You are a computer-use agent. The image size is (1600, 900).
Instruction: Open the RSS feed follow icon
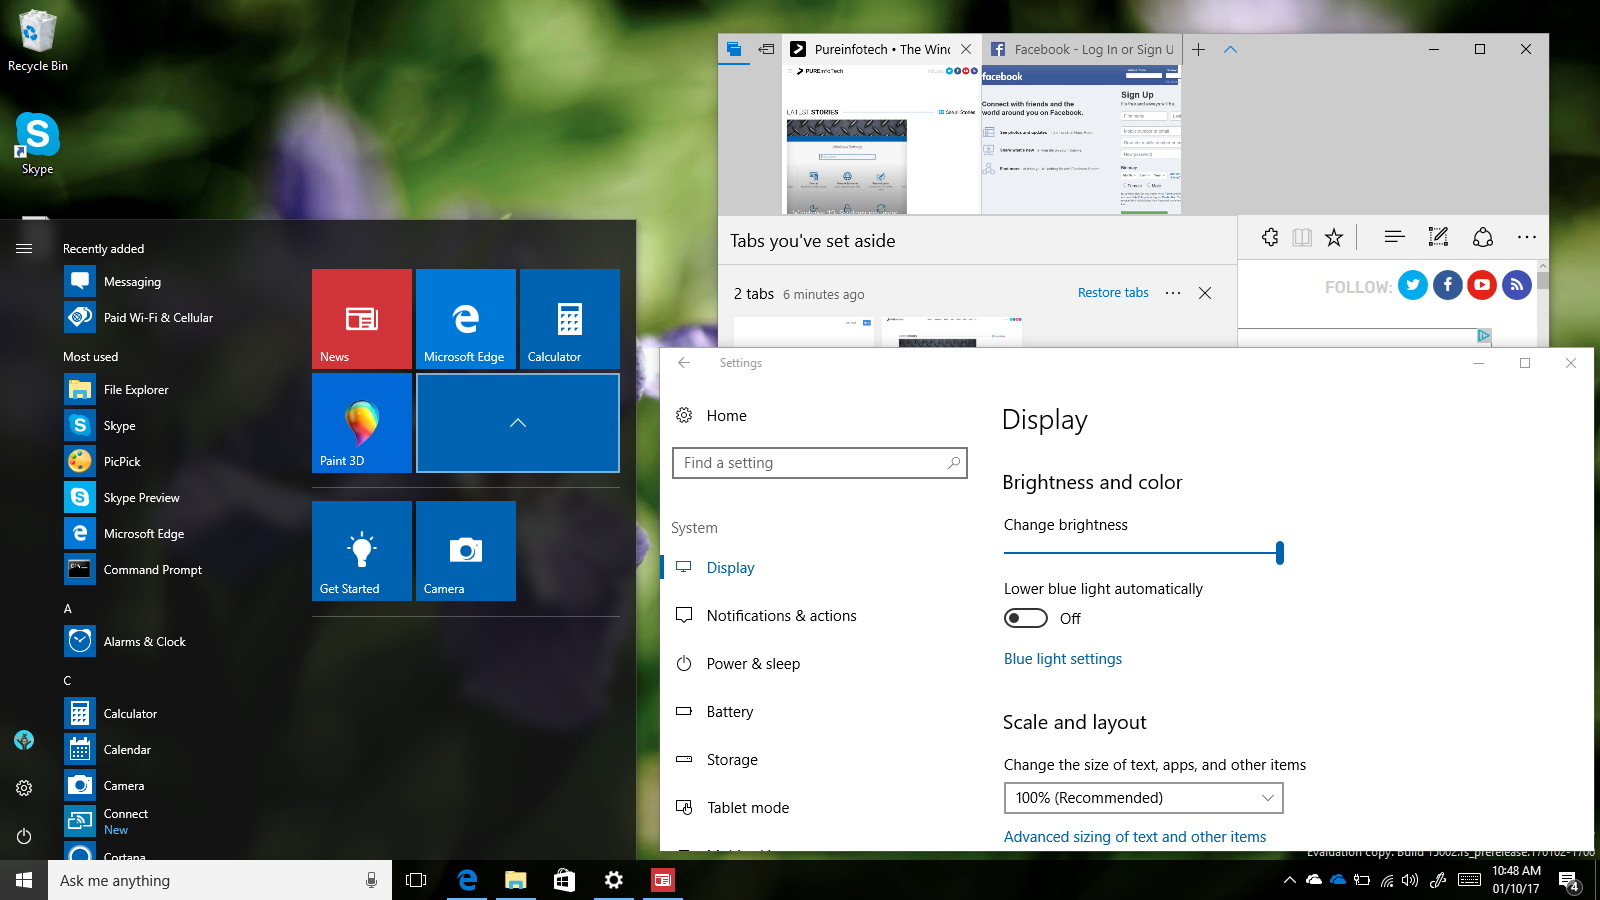pos(1517,285)
